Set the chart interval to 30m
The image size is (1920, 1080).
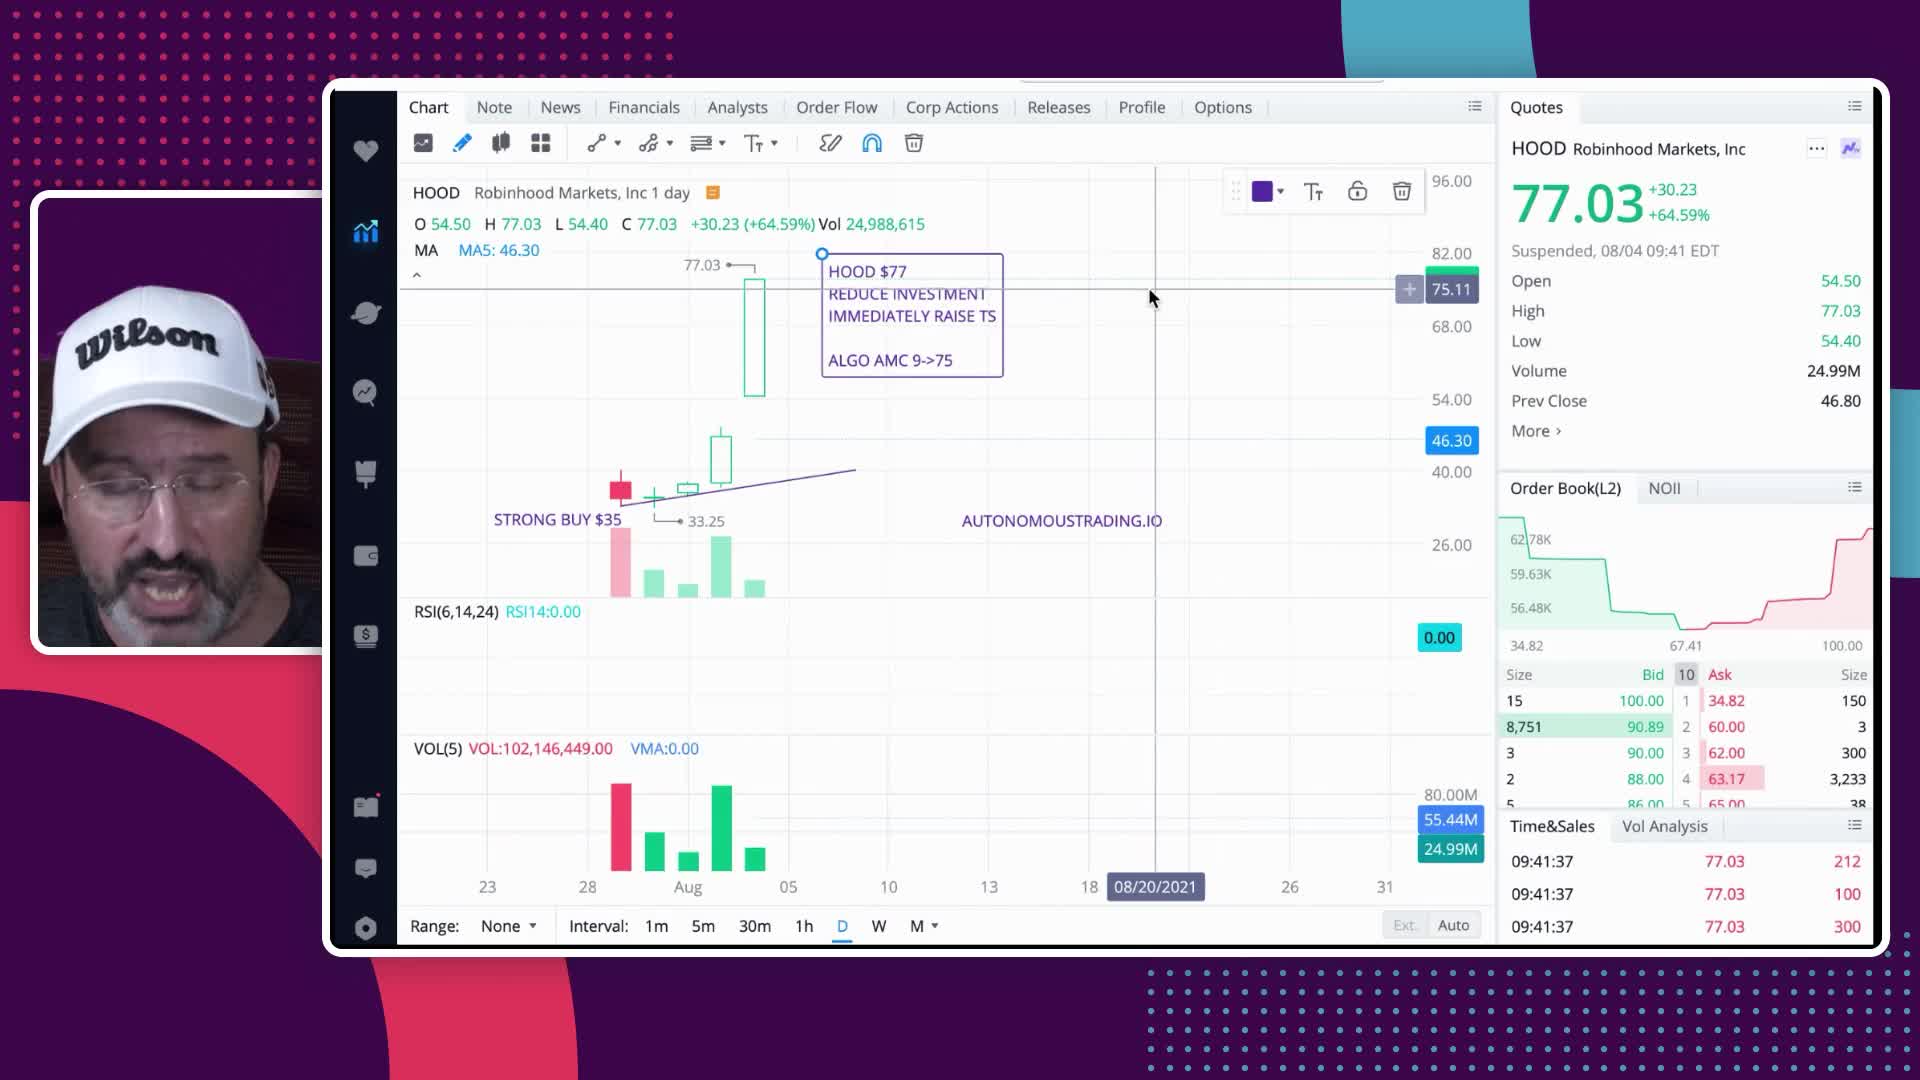point(754,926)
